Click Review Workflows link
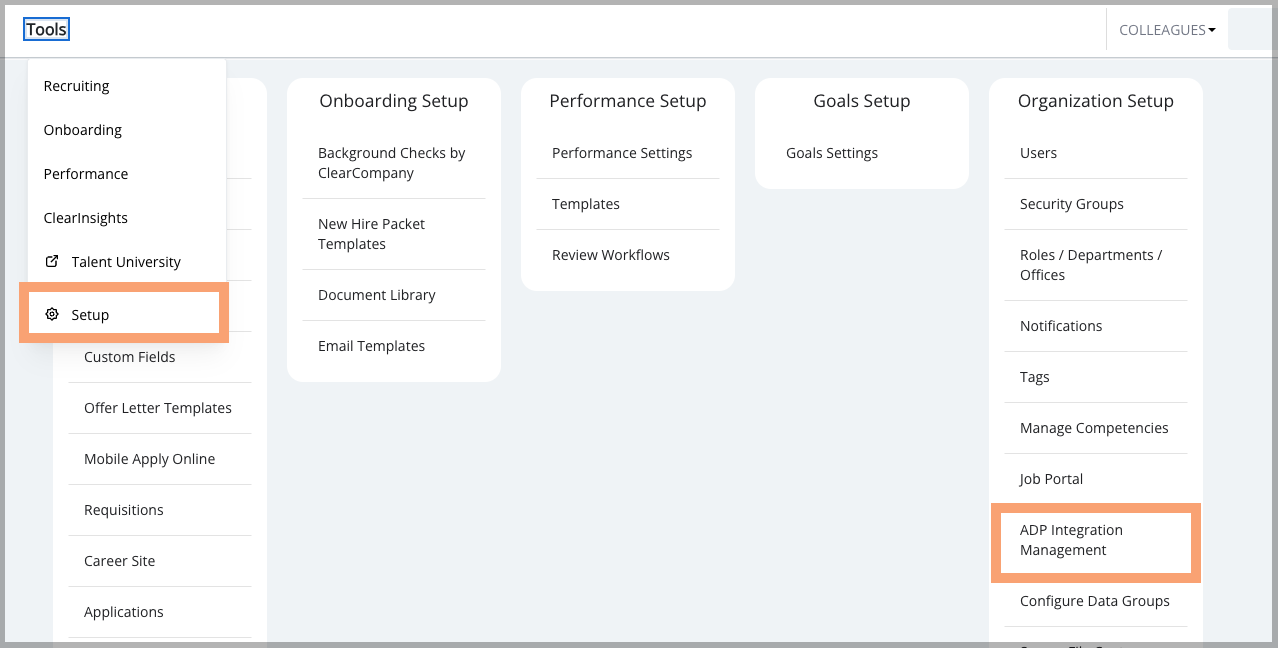The width and height of the screenshot is (1278, 648). point(611,255)
